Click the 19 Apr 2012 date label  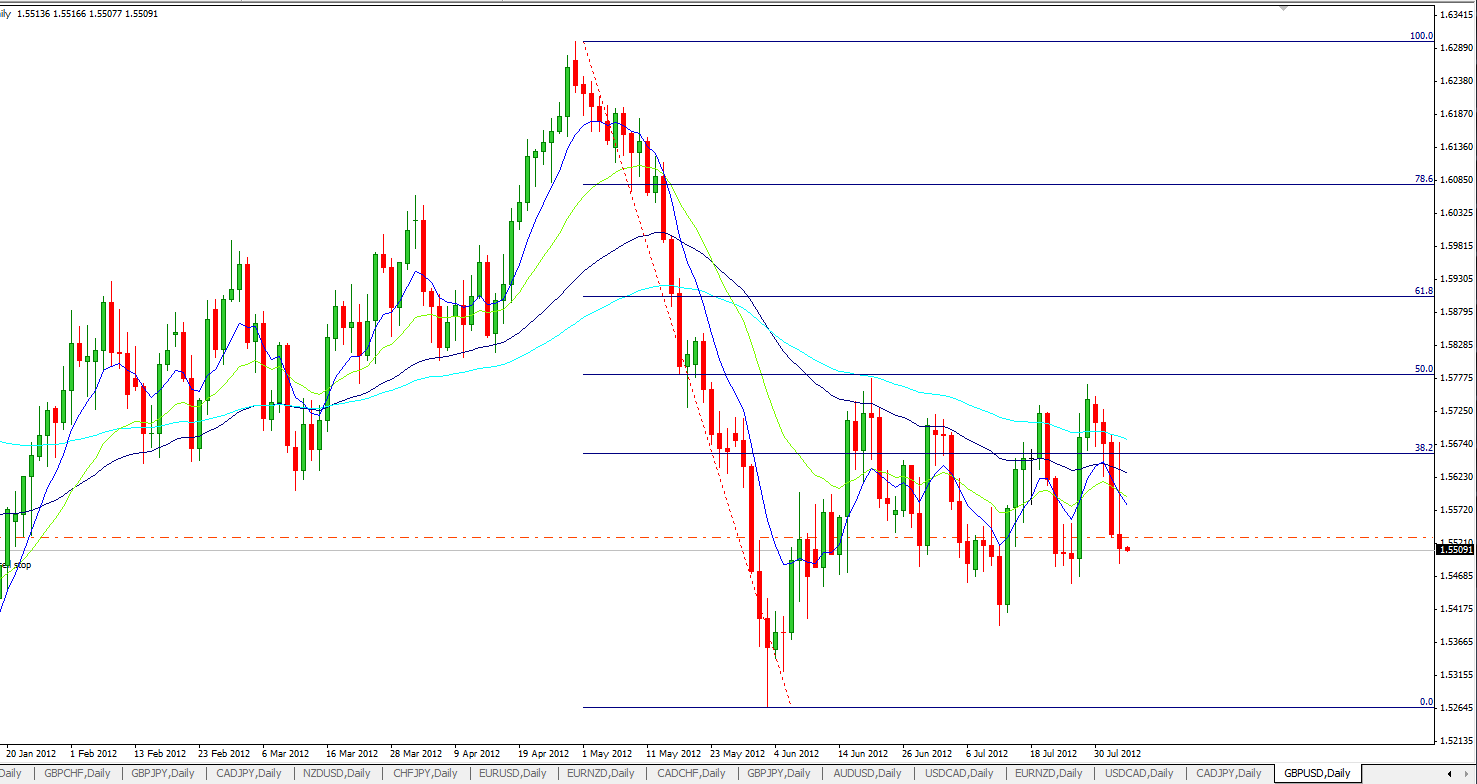[x=545, y=753]
